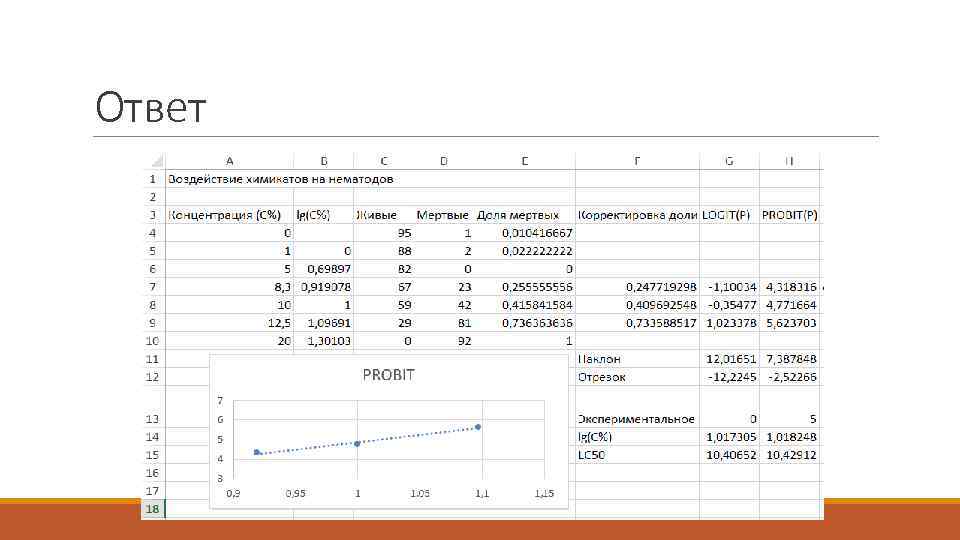Screen dimensions: 960x540
Task: Select the PROBIT chart title
Action: [x=388, y=375]
